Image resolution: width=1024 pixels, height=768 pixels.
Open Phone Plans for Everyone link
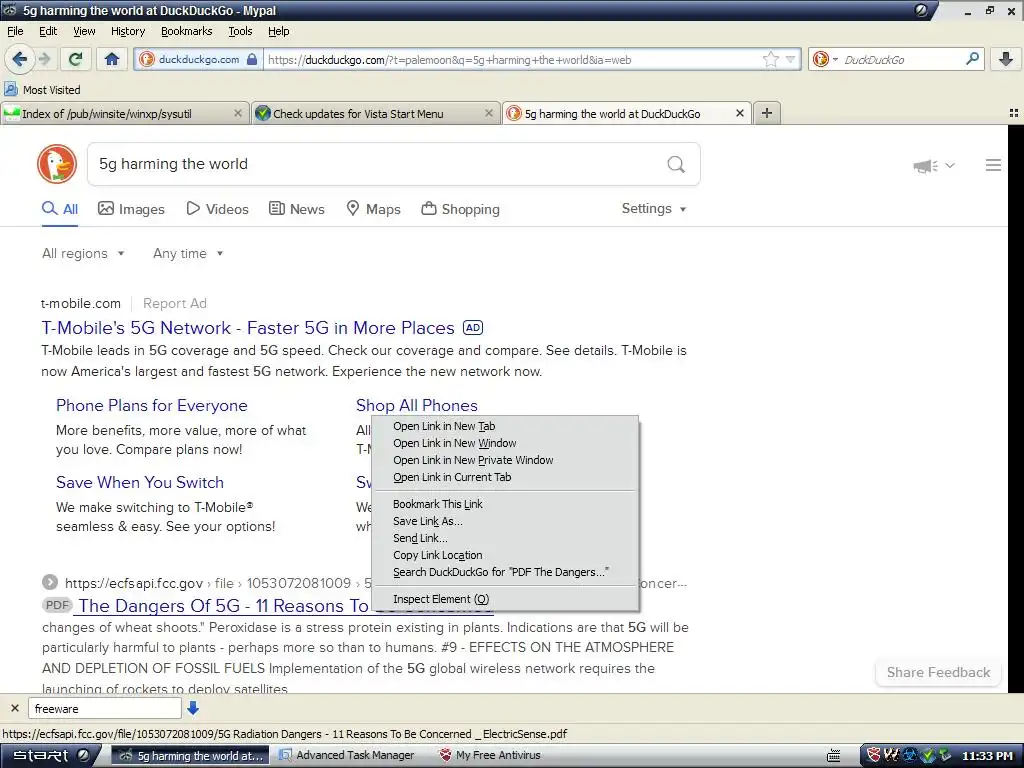pyautogui.click(x=152, y=406)
